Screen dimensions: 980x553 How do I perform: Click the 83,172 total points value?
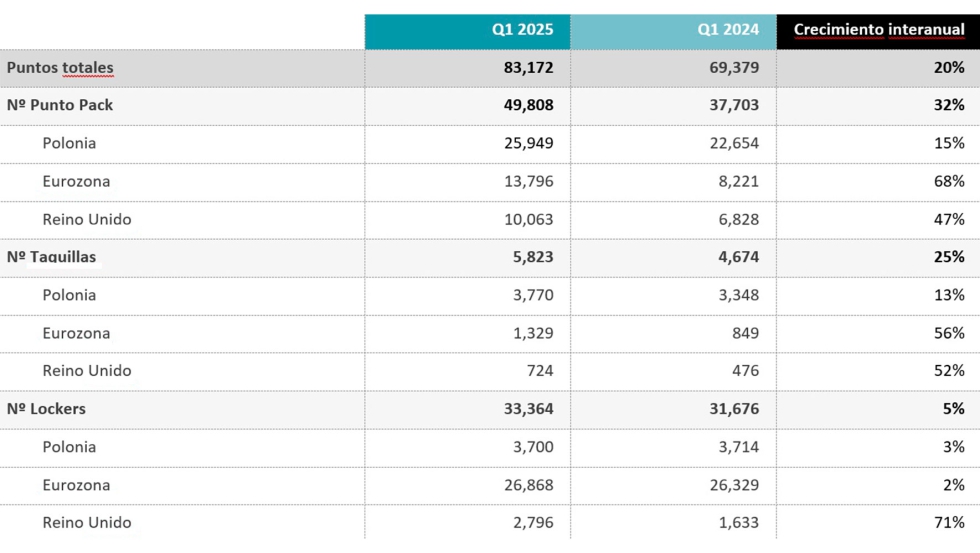[529, 68]
